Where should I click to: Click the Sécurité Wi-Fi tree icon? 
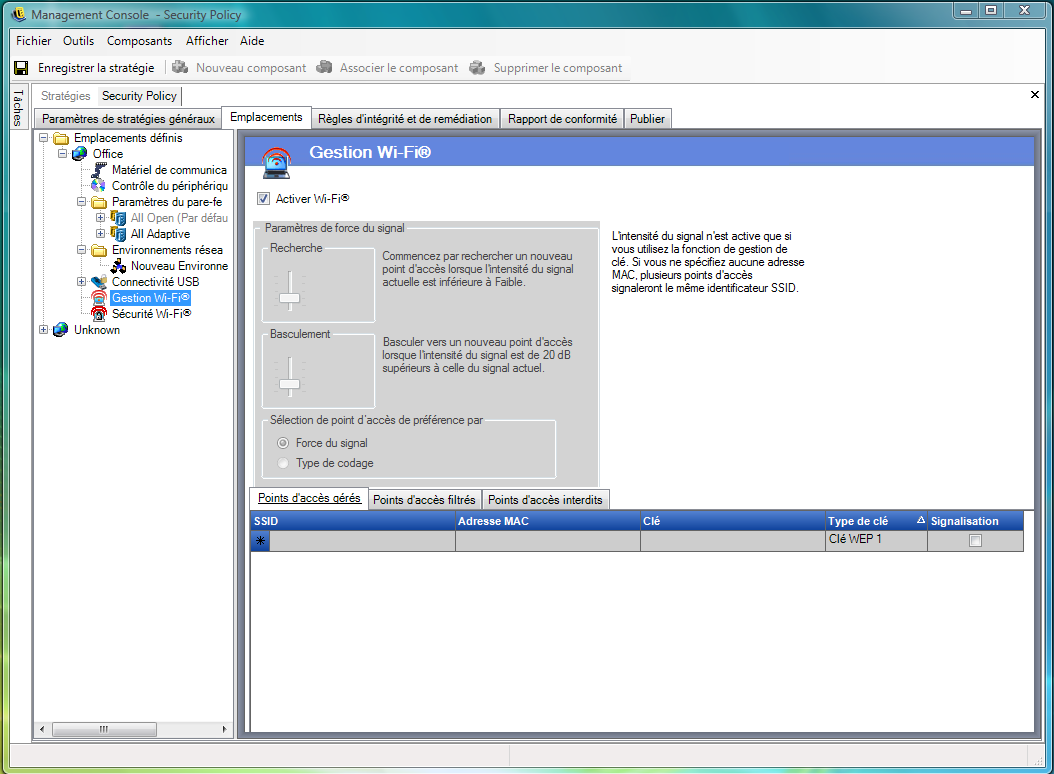coord(99,314)
